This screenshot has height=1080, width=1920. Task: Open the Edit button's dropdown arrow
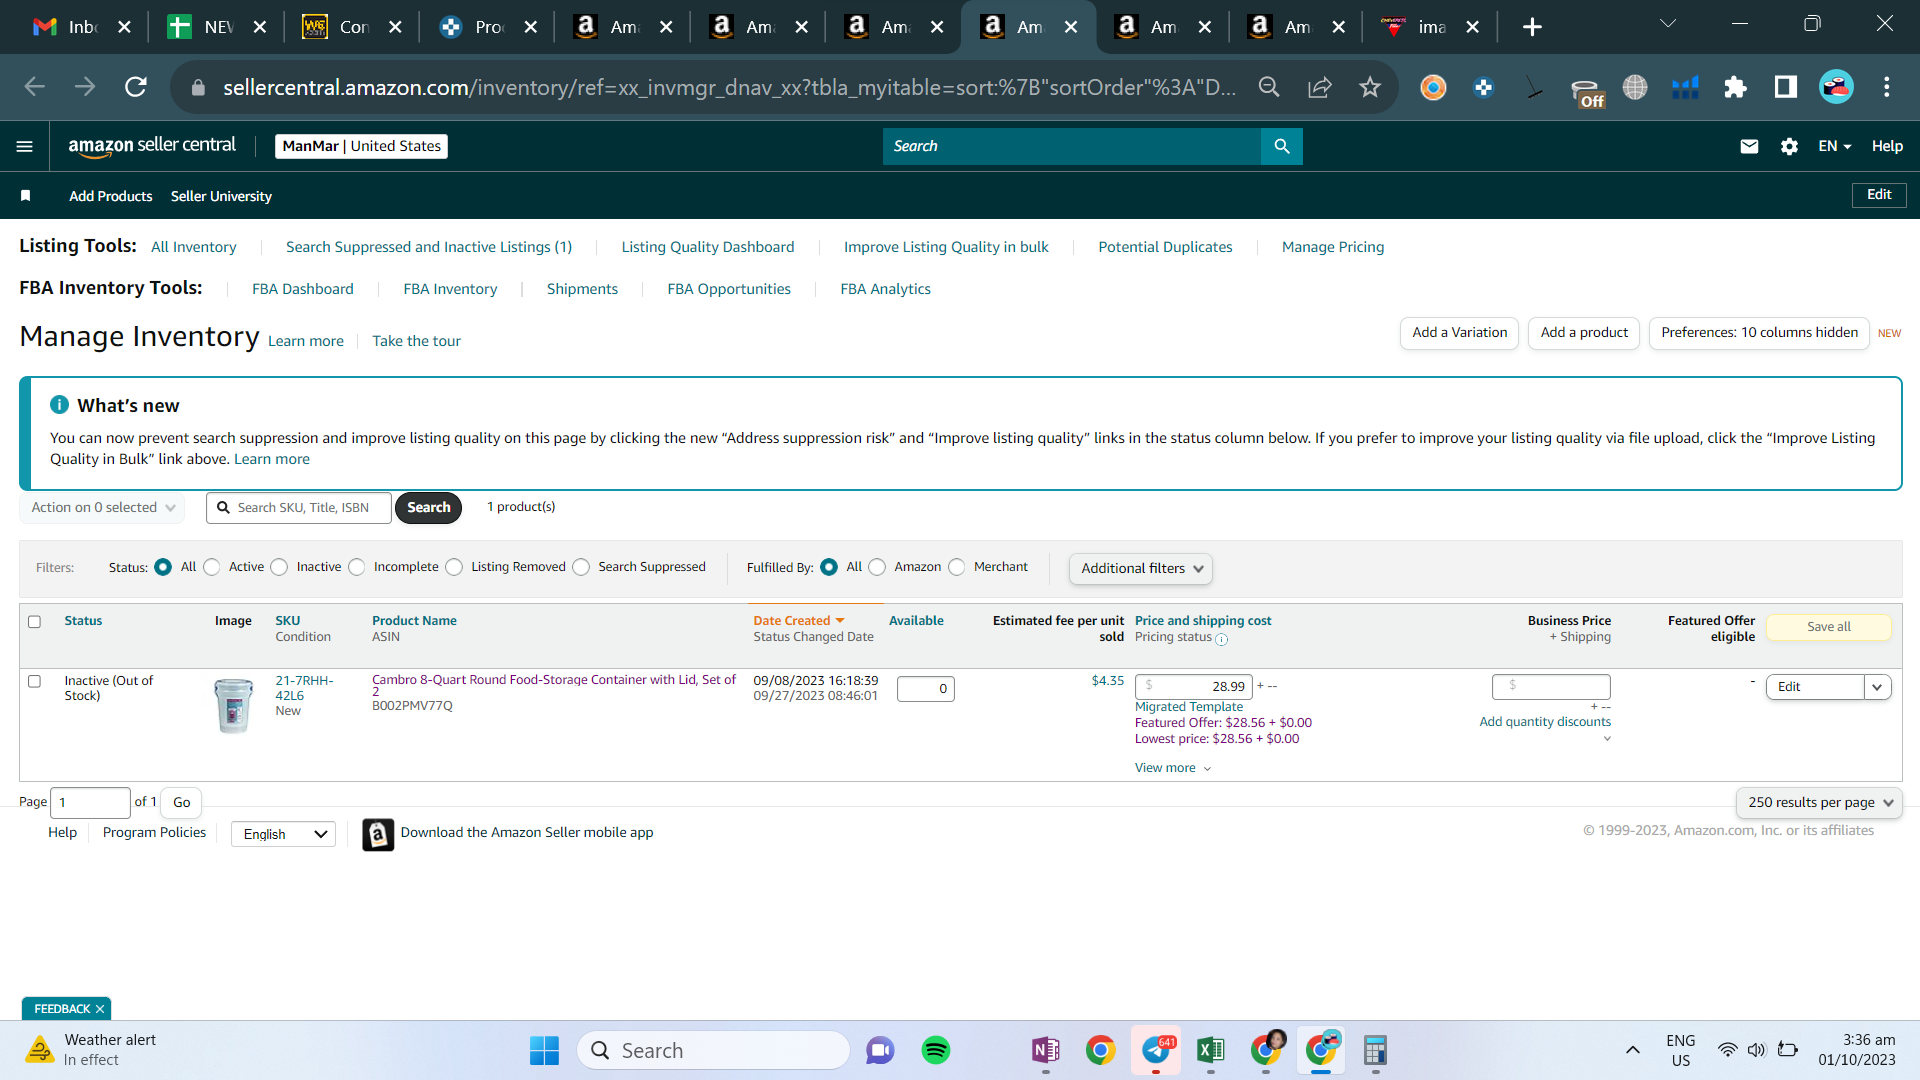pyautogui.click(x=1878, y=687)
